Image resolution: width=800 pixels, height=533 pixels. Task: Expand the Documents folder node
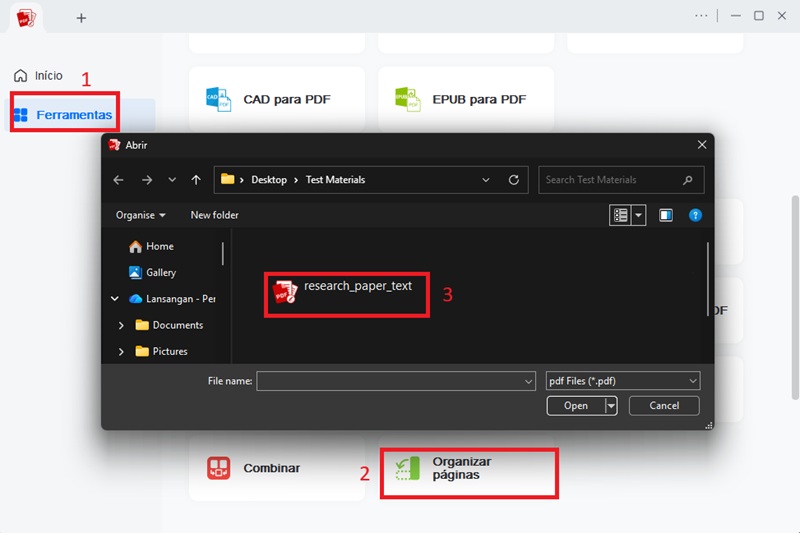pyautogui.click(x=121, y=325)
